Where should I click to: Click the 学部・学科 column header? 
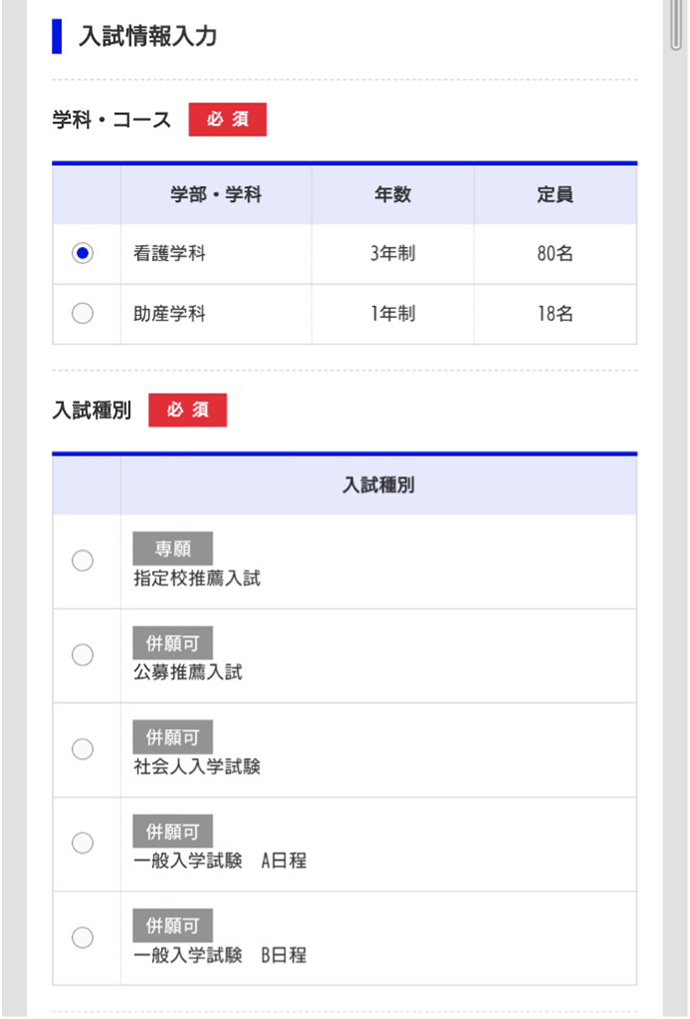[216, 194]
